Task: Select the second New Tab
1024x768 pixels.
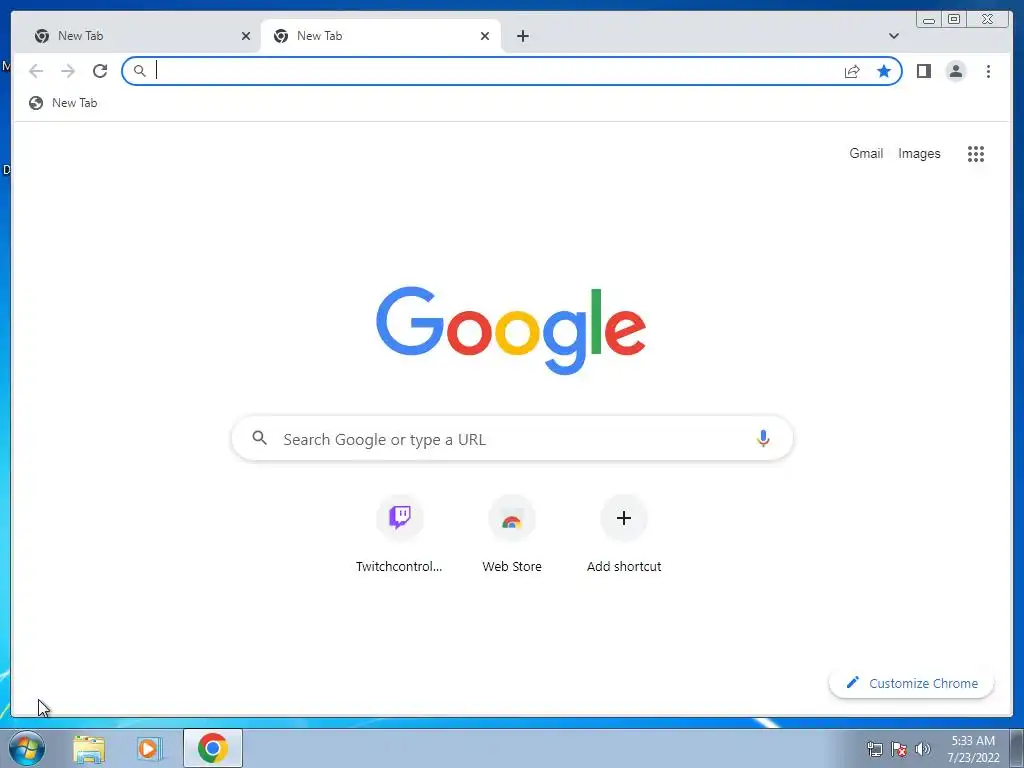Action: coord(381,36)
